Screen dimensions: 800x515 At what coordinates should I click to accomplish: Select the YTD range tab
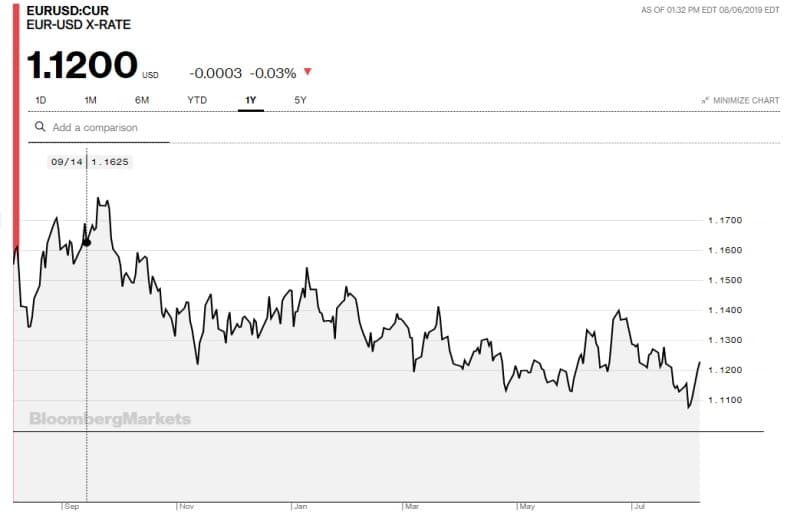click(x=197, y=100)
